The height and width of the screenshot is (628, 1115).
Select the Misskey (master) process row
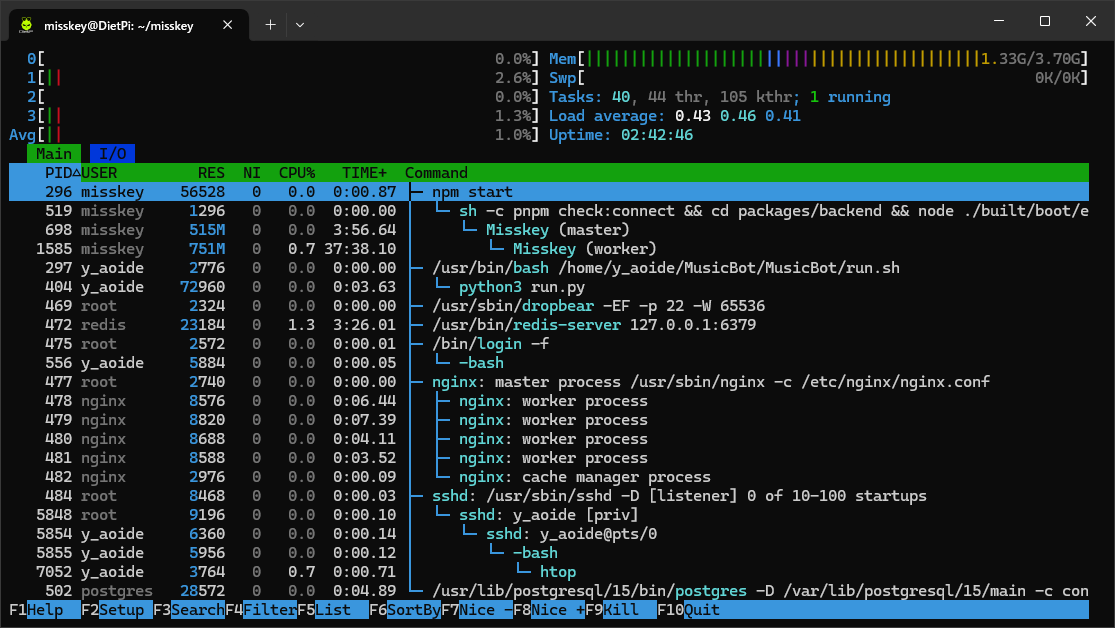[x=548, y=230]
